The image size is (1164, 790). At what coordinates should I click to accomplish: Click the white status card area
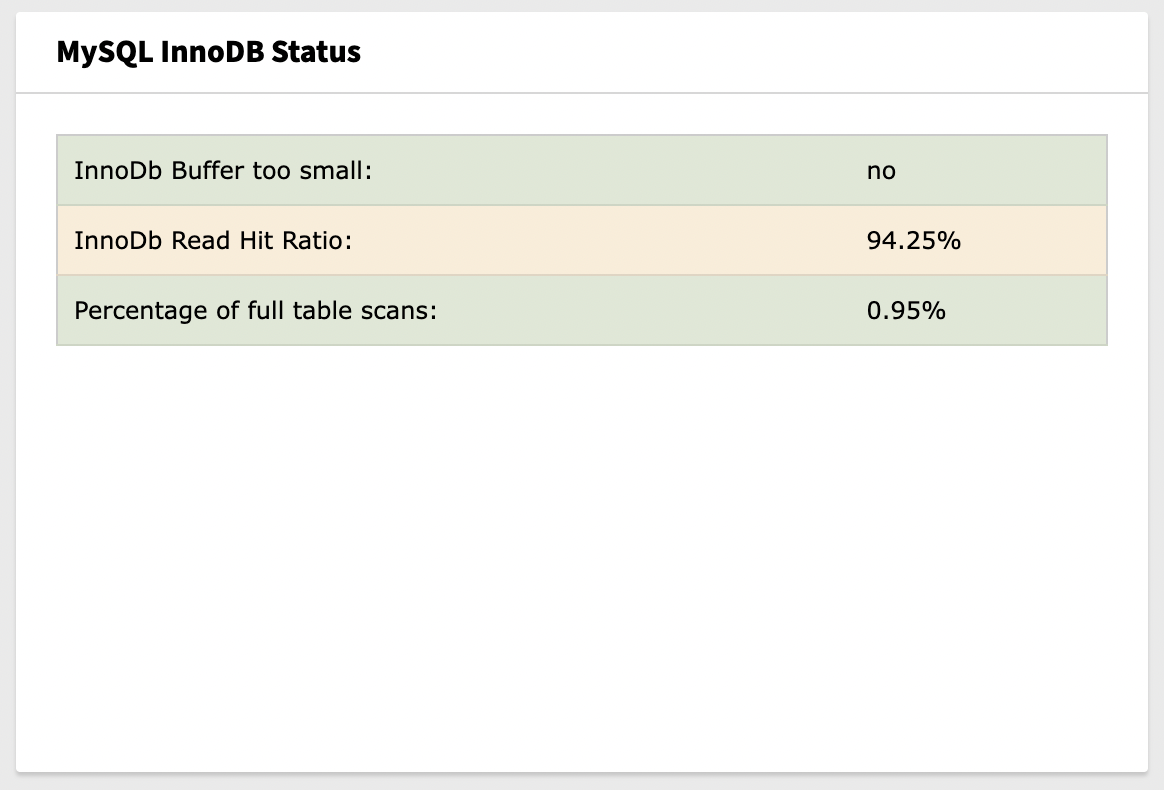point(582,550)
